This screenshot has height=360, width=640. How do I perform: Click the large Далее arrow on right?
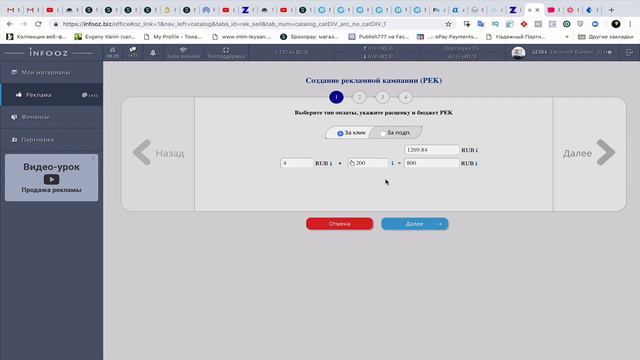click(589, 153)
